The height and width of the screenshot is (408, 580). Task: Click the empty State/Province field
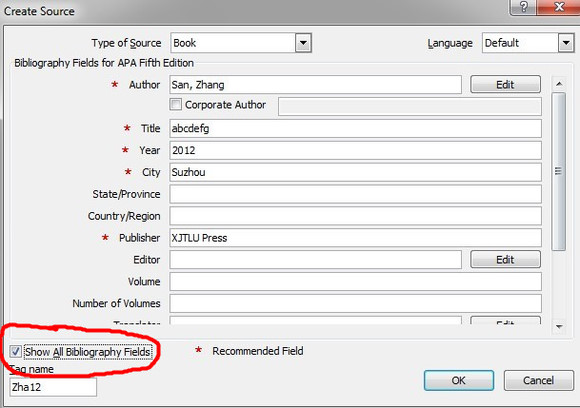355,194
